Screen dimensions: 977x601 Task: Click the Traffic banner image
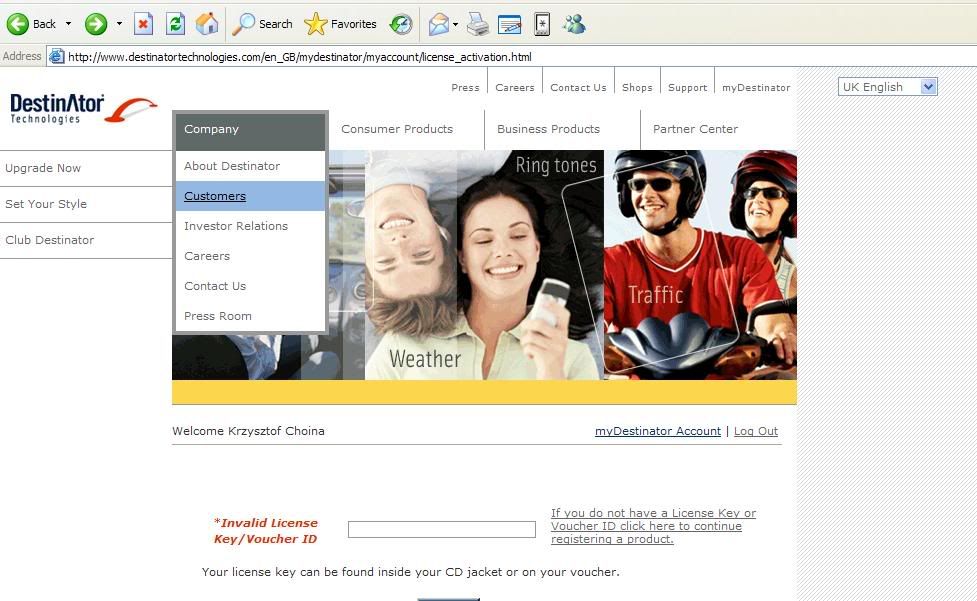(x=655, y=295)
